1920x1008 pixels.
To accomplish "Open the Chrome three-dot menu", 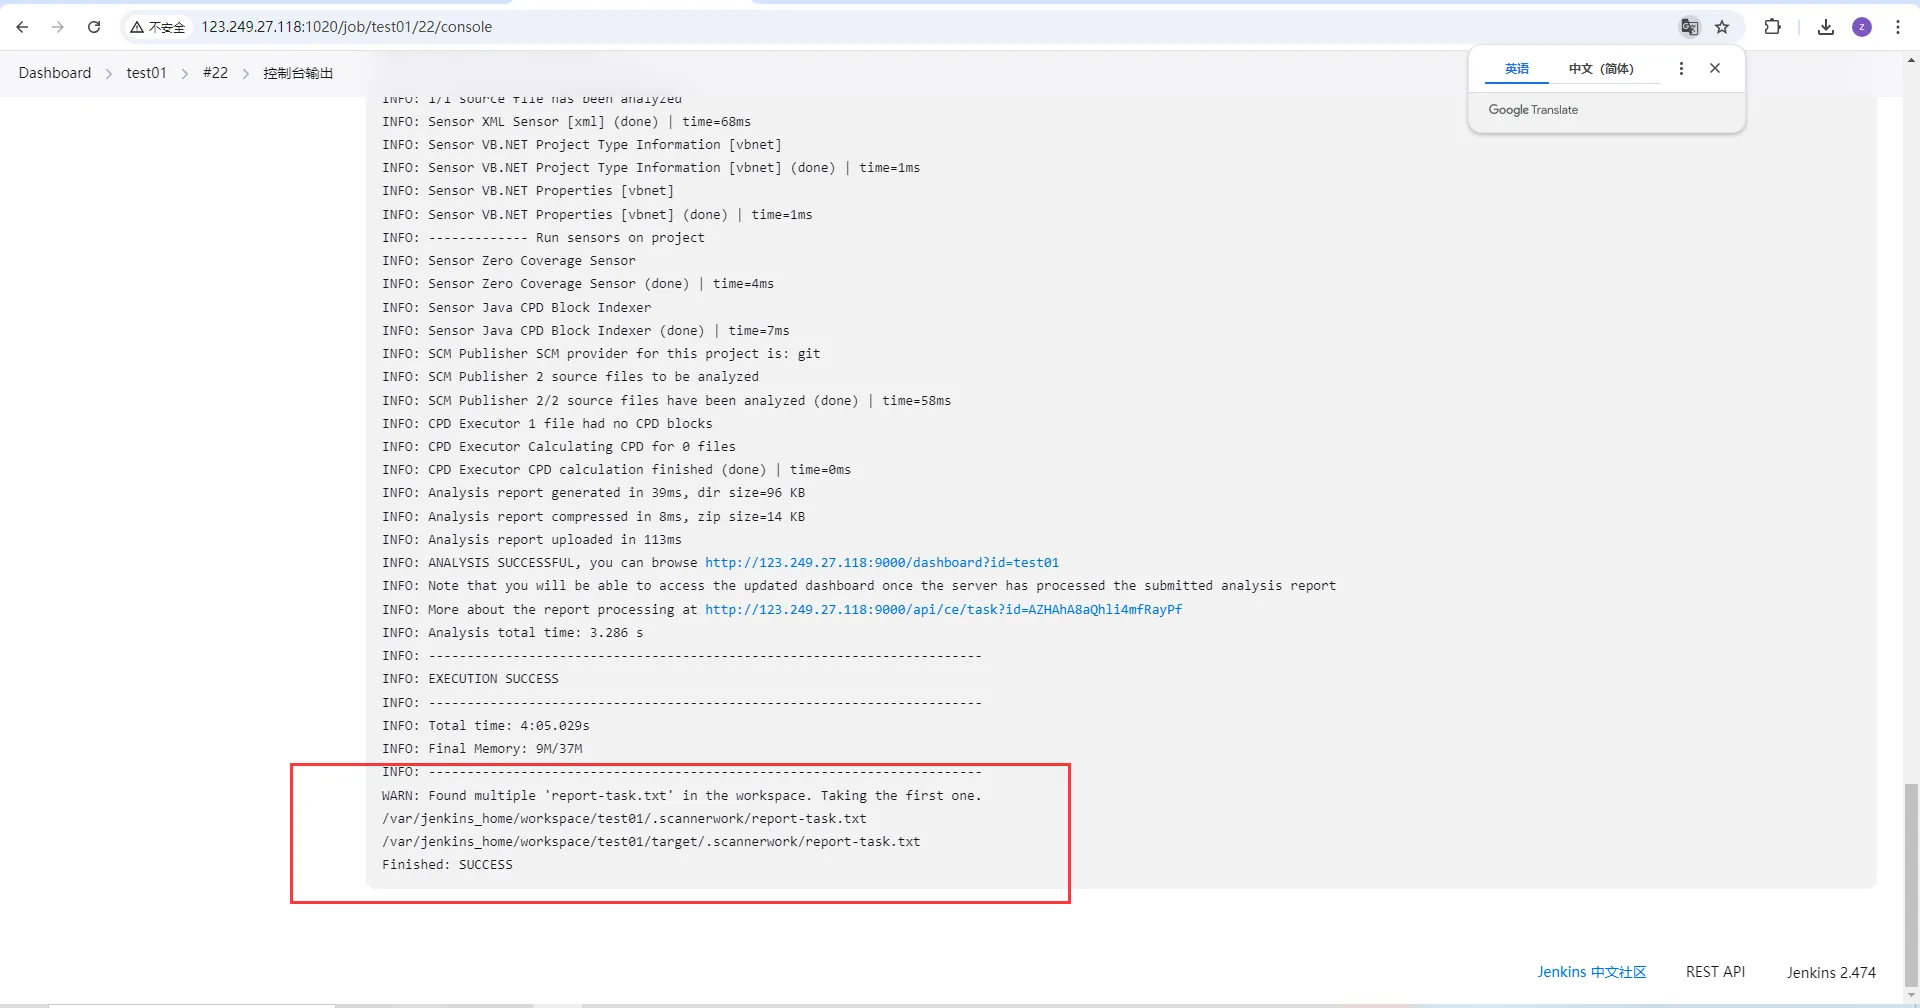I will (1898, 27).
